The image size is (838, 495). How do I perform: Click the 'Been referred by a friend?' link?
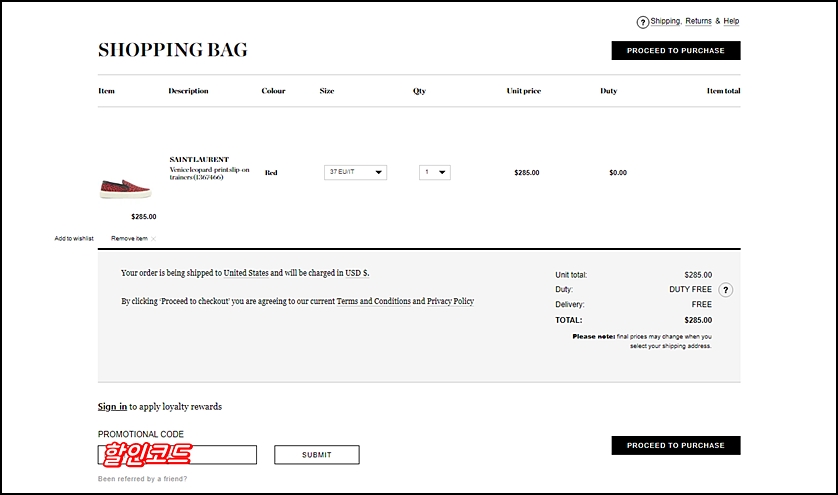(143, 479)
